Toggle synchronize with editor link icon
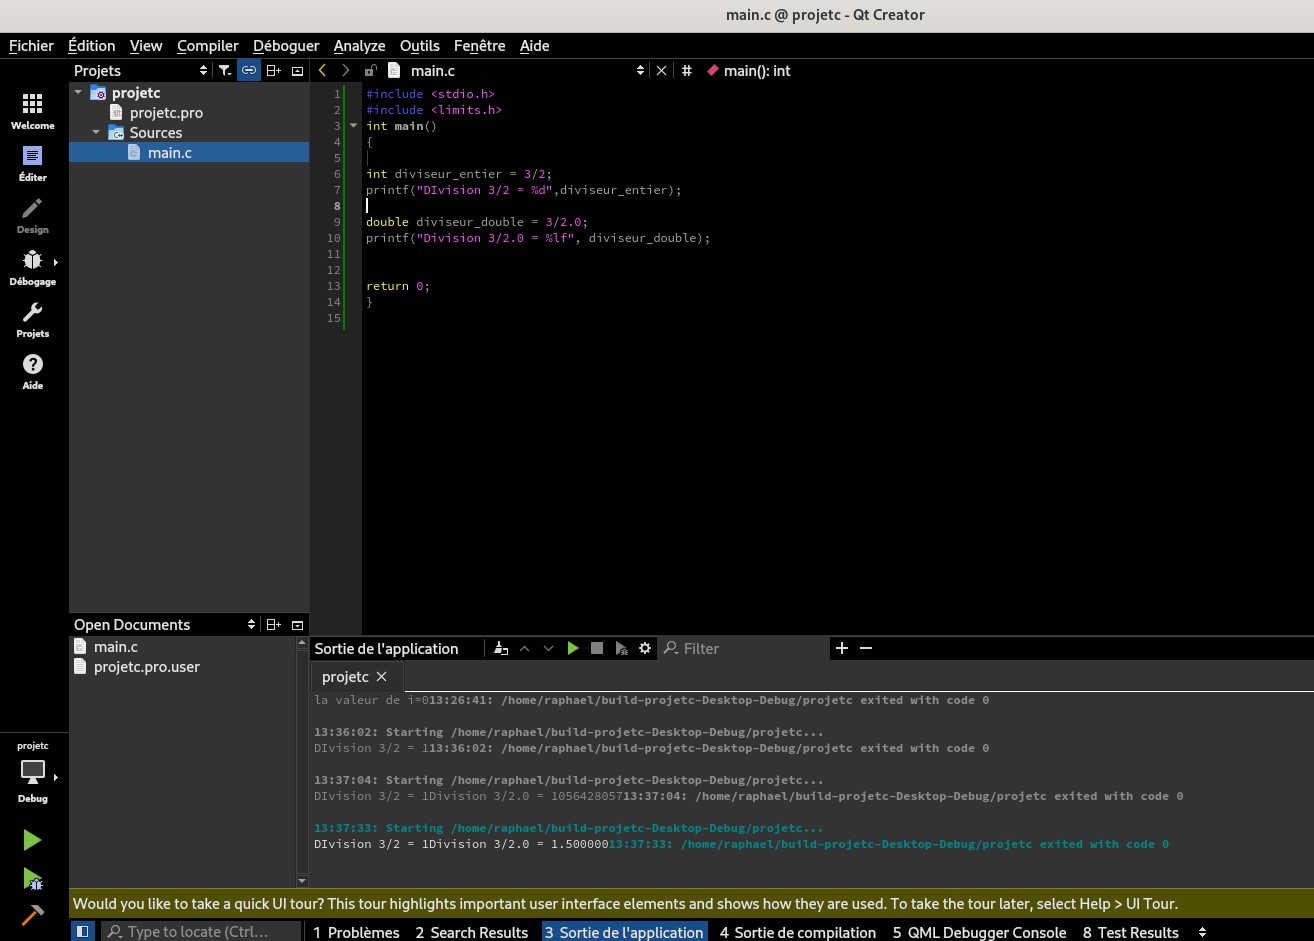 (x=248, y=71)
